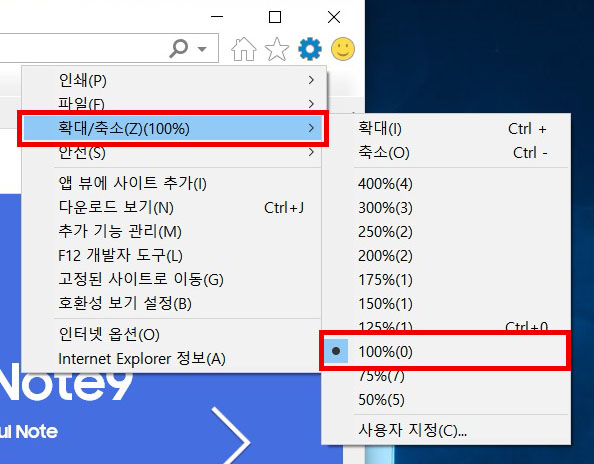Set zoom to 150%(1)
The image size is (594, 464).
click(x=446, y=303)
